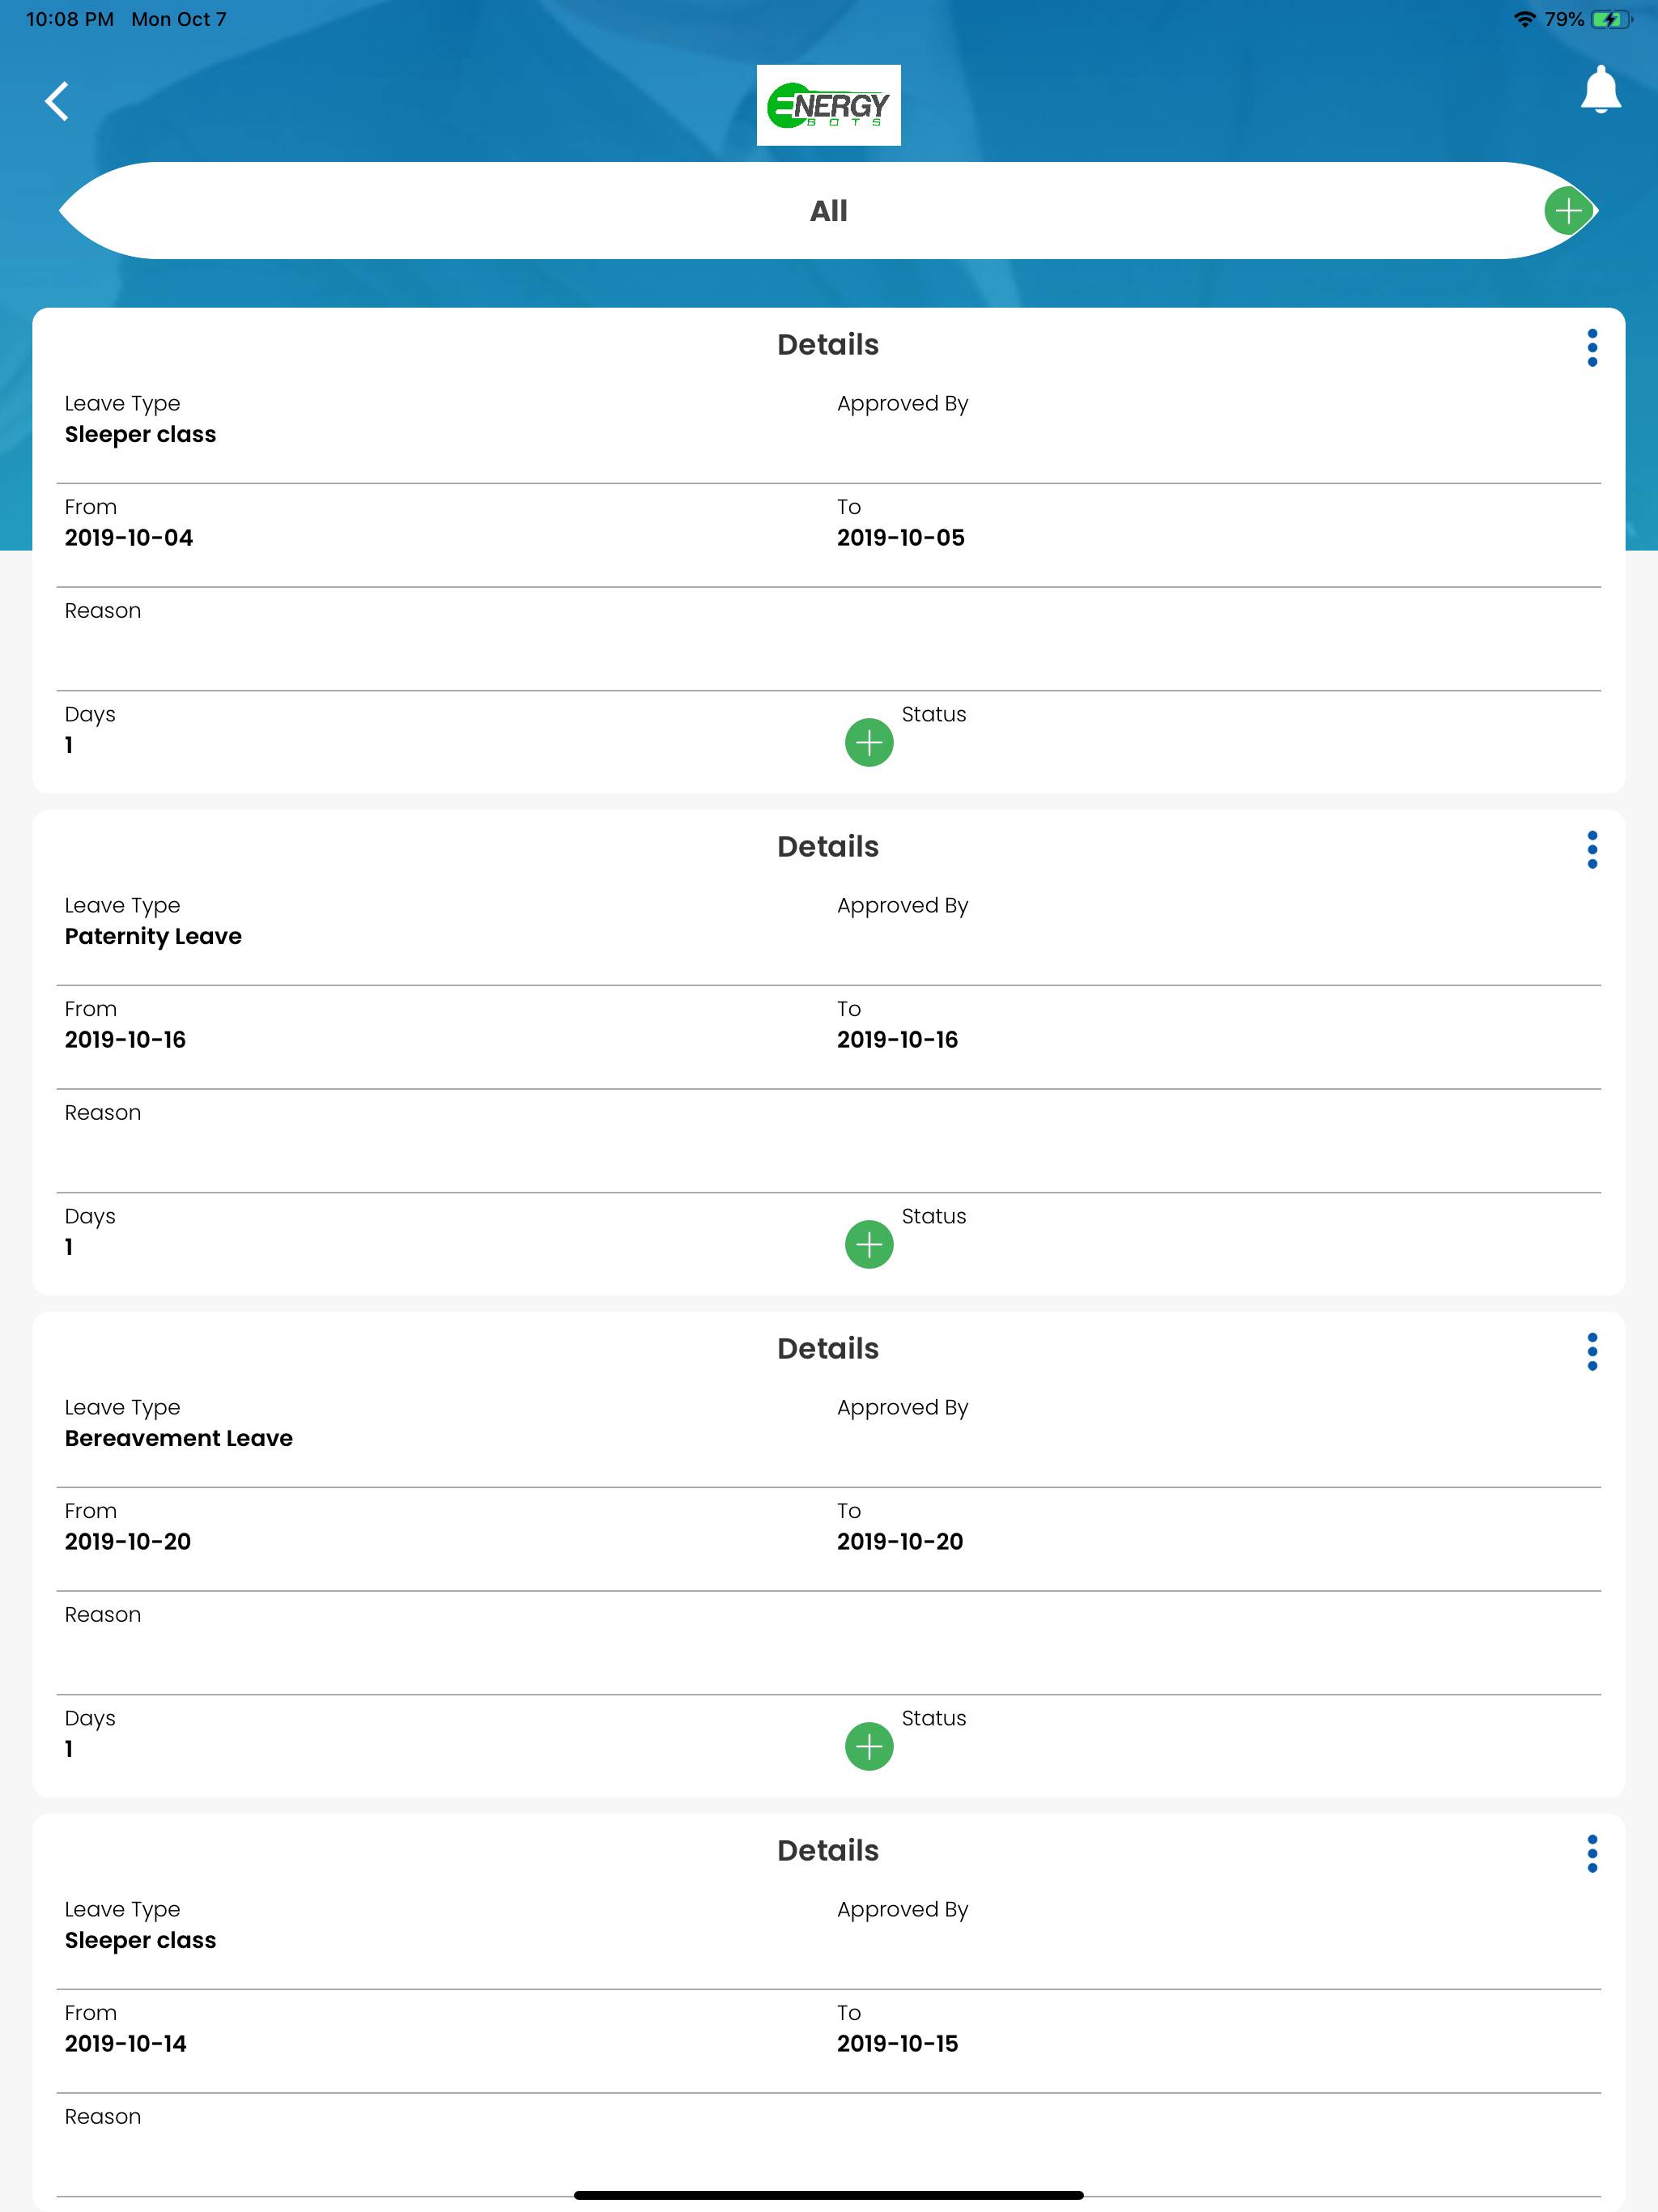Tap the From date 2019-10-16
The width and height of the screenshot is (1658, 2212).
(x=125, y=1040)
